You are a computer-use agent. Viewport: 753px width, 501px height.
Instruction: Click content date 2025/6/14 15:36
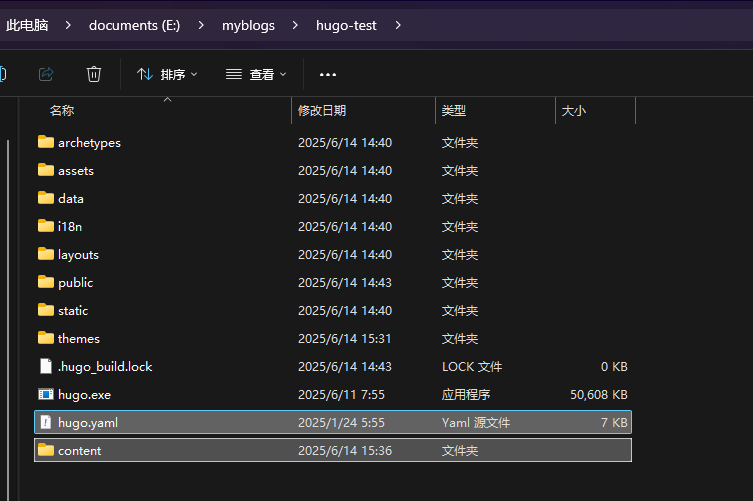(x=345, y=451)
